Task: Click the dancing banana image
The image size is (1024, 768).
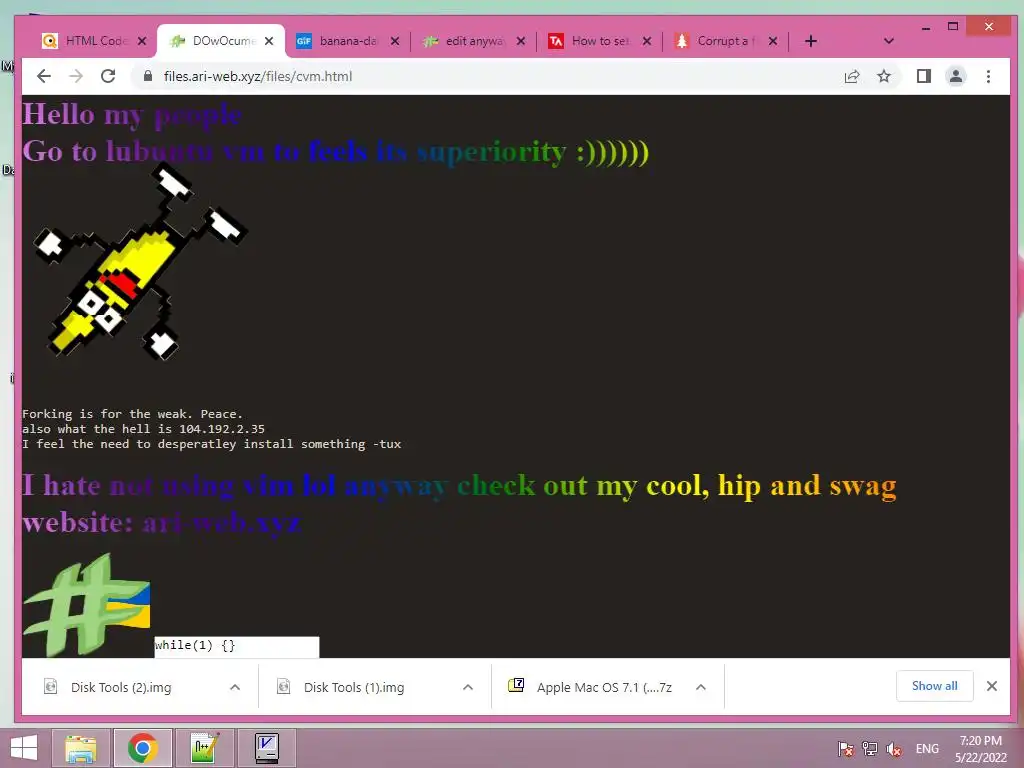Action: click(x=140, y=261)
